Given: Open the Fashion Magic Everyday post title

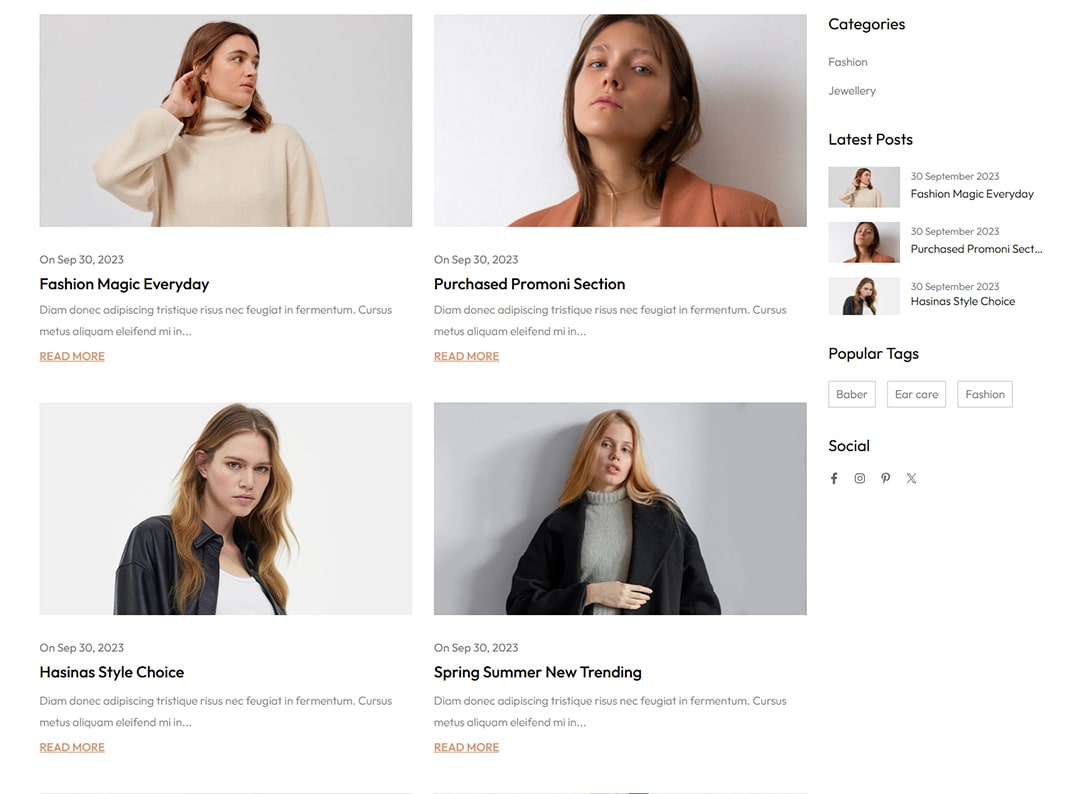Looking at the screenshot, I should [124, 284].
